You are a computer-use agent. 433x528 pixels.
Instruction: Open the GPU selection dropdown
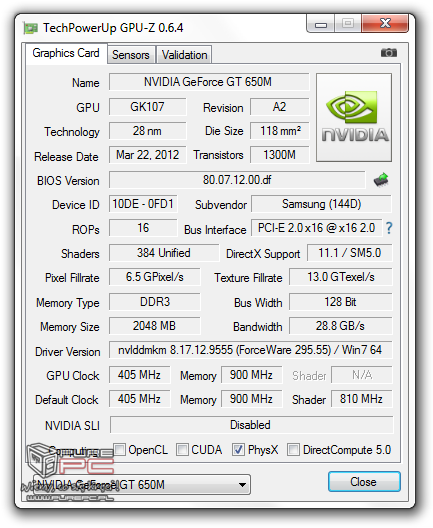[x=142, y=485]
